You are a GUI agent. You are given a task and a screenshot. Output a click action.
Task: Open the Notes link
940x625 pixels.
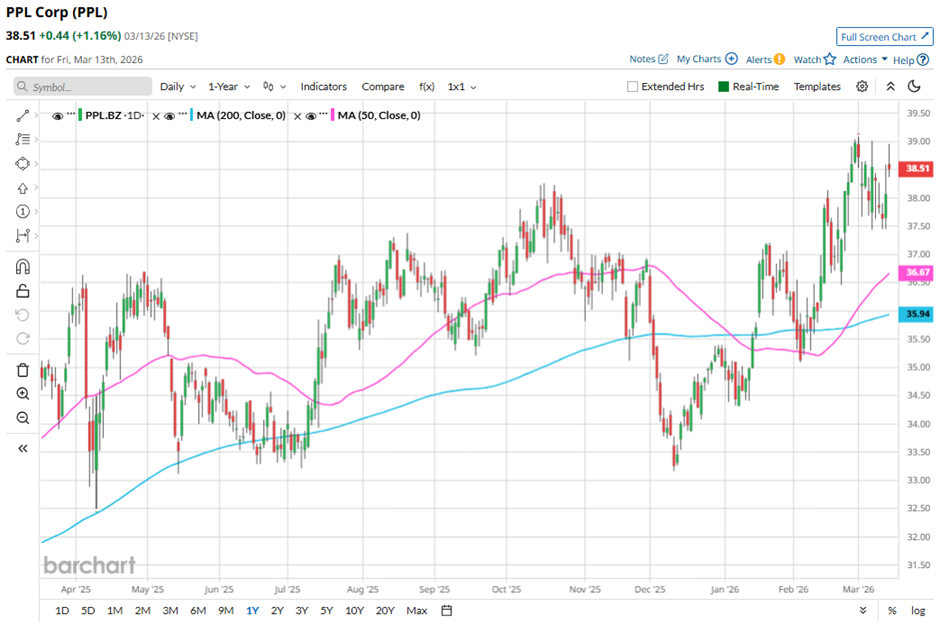649,60
